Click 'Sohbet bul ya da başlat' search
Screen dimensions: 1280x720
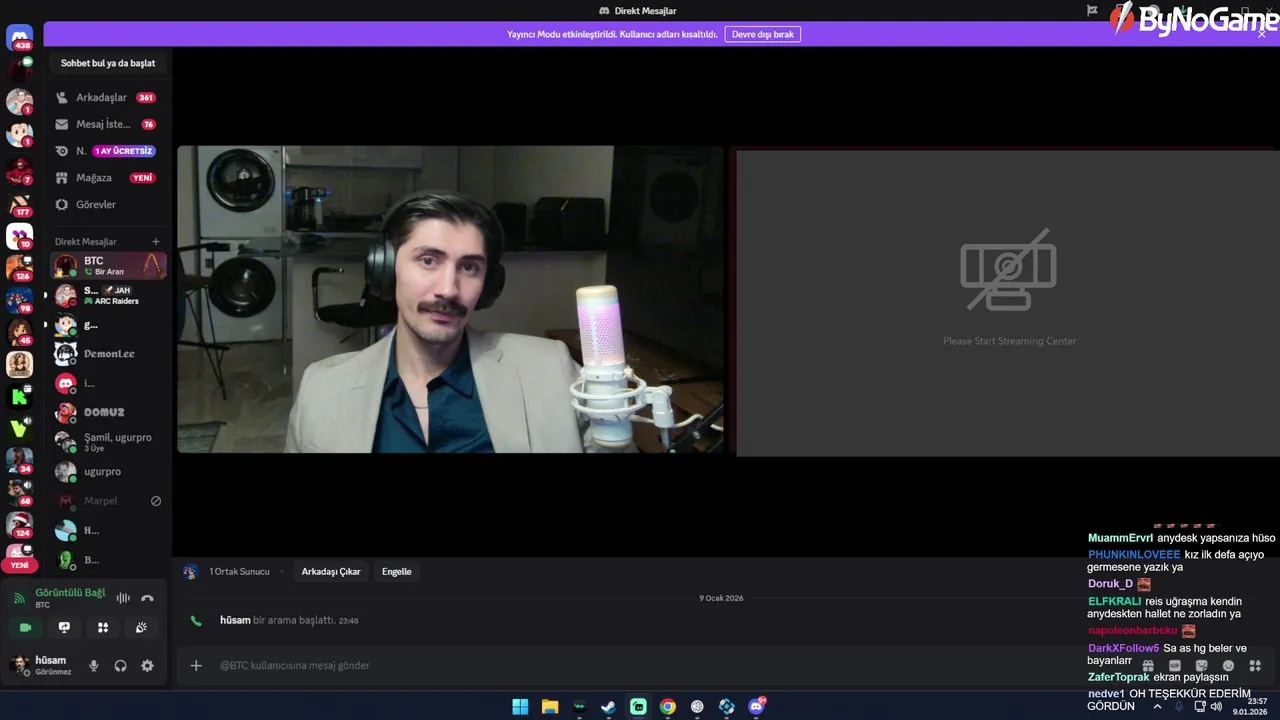(108, 63)
